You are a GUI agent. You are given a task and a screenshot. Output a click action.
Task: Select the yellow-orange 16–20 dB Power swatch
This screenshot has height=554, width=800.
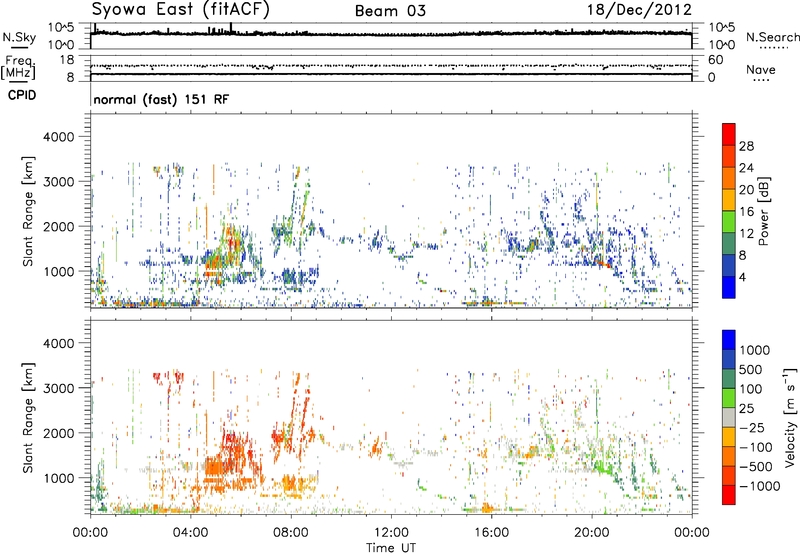coord(729,199)
